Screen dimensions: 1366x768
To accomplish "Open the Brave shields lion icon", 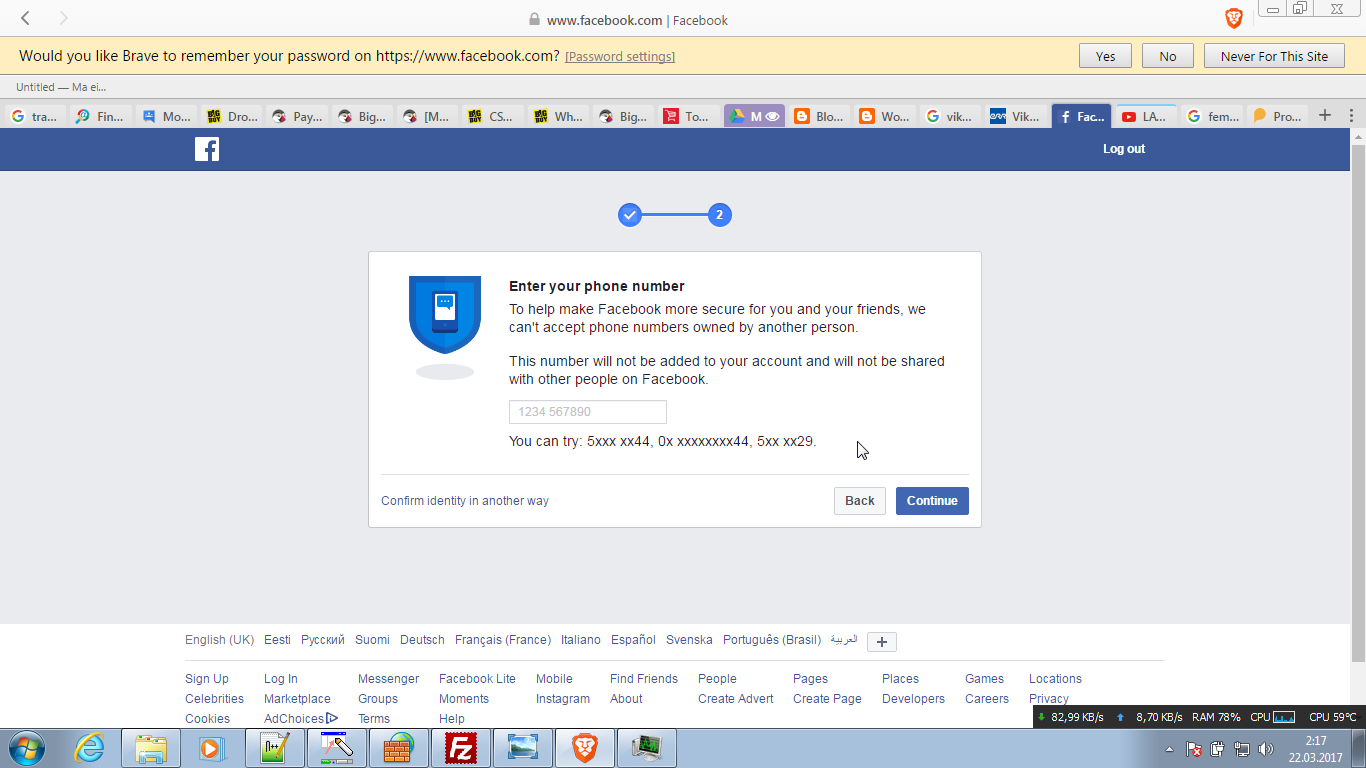I will [x=1233, y=18].
